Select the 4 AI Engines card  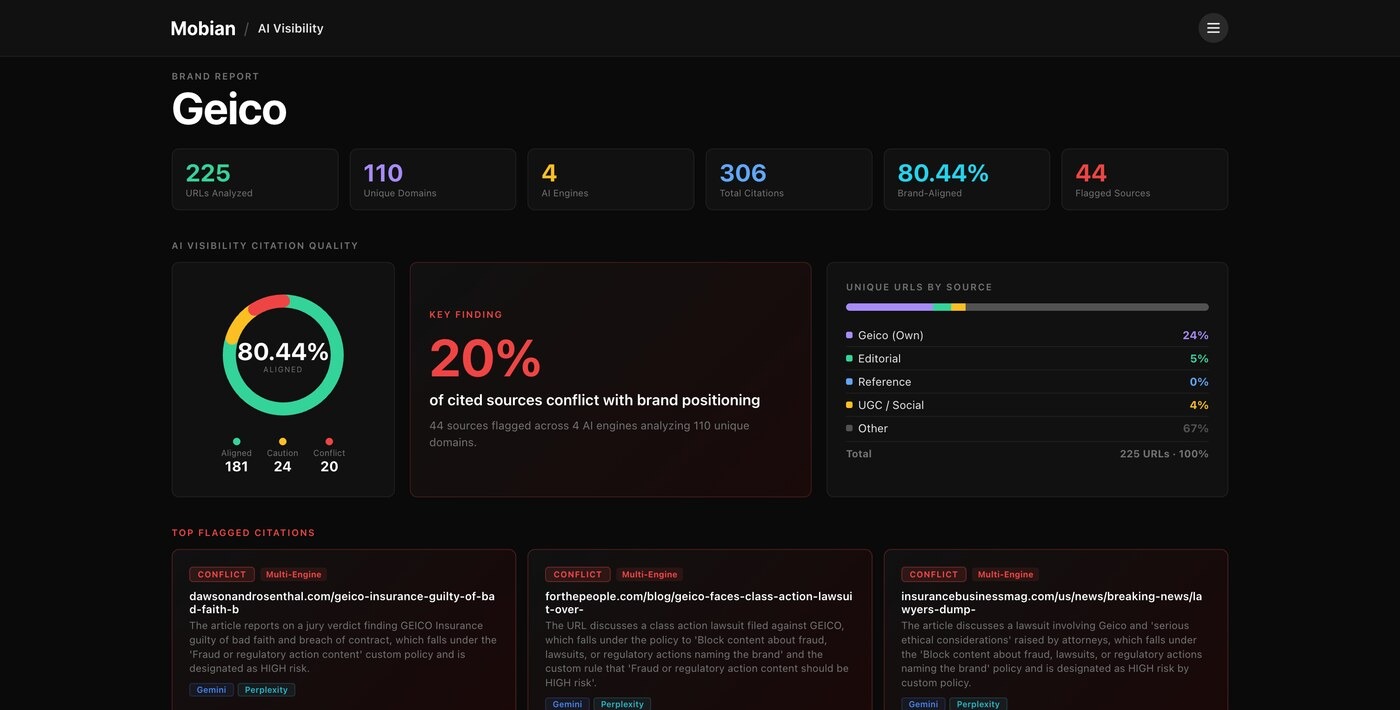[x=611, y=180]
